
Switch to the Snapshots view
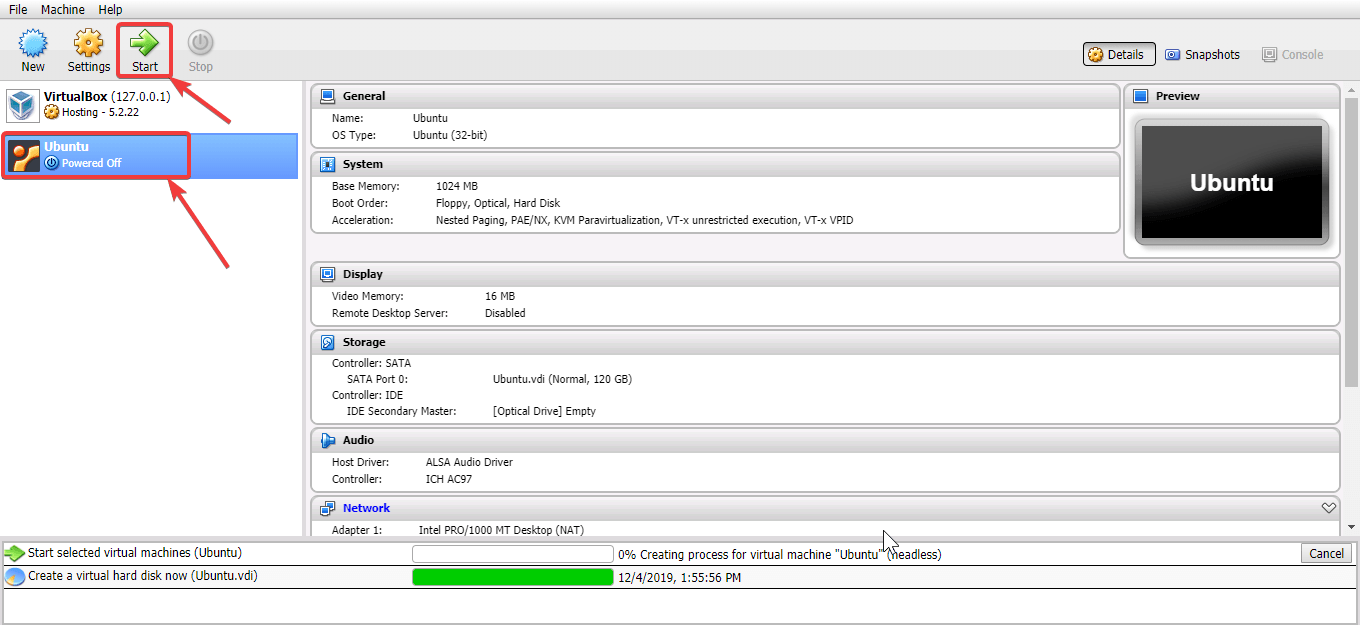1202,54
